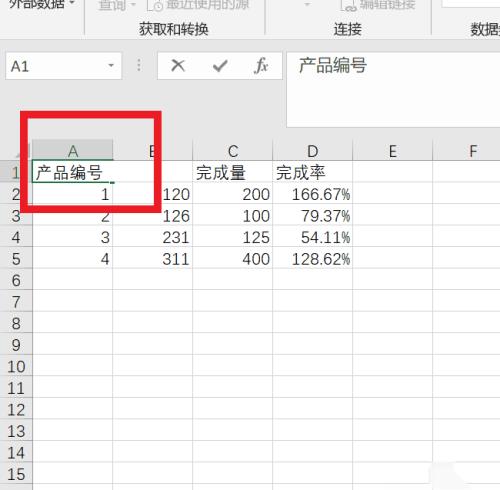
Task: Click the formula bar options dots handle
Action: 139,65
